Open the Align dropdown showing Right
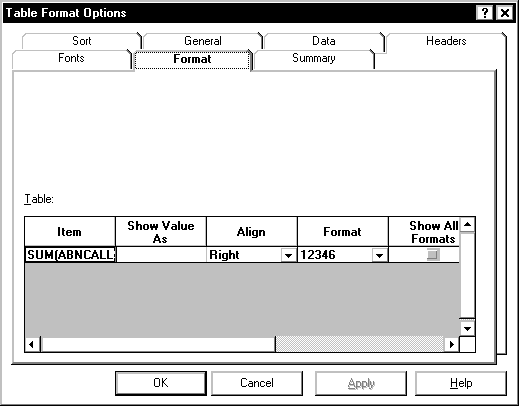The width and height of the screenshot is (519, 406). [x=288, y=256]
